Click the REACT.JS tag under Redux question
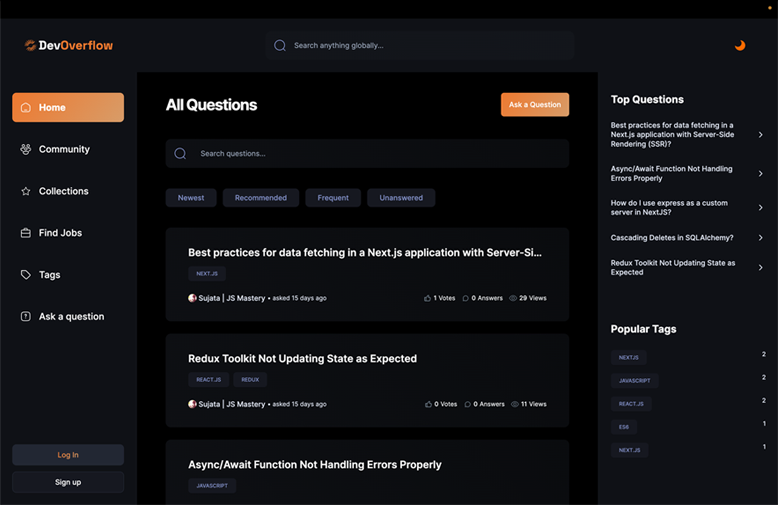Viewport: 778px width, 505px height. tap(208, 379)
